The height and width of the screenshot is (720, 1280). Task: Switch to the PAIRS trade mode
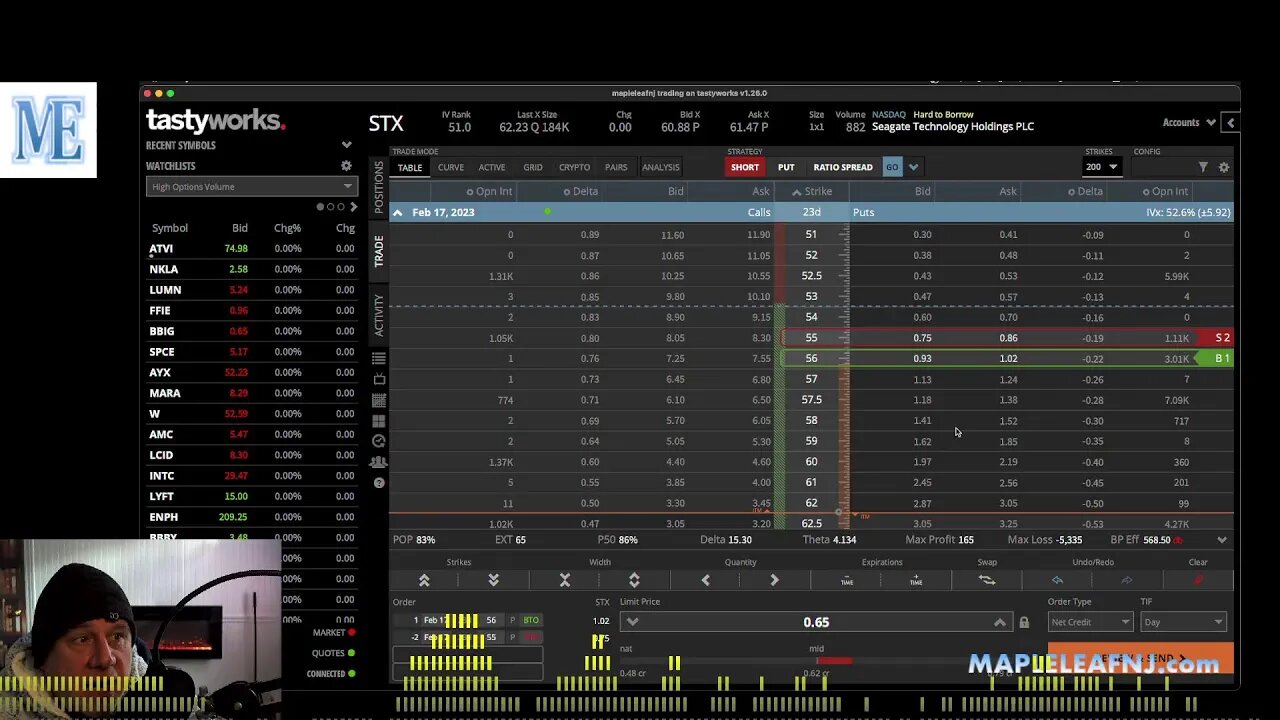point(616,167)
